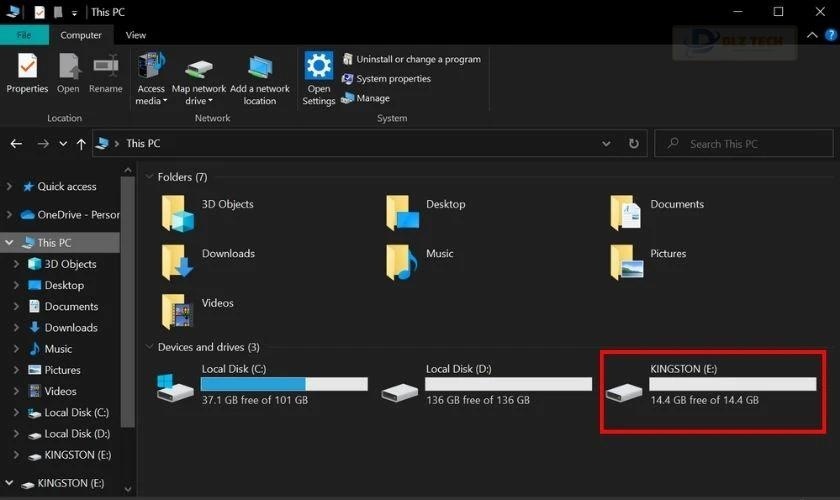Go up one level with up arrow
Image resolution: width=840 pixels, height=500 pixels.
[81, 144]
